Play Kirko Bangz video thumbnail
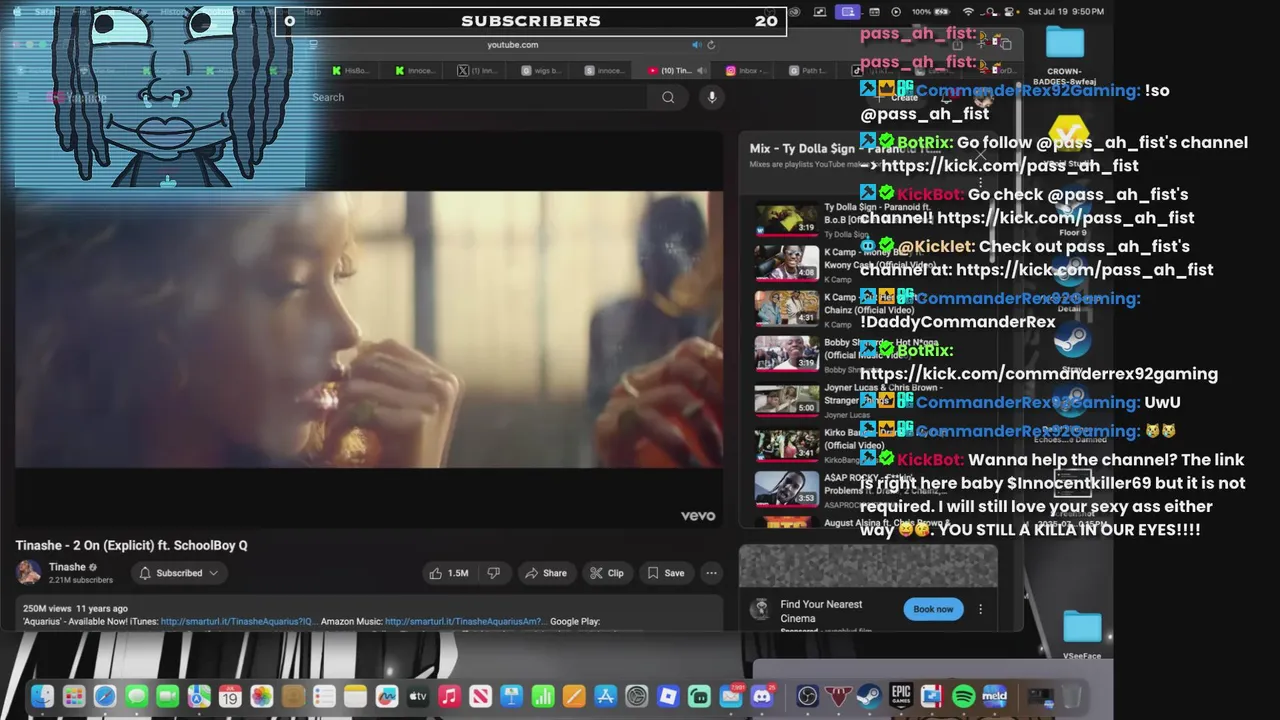 click(786, 443)
